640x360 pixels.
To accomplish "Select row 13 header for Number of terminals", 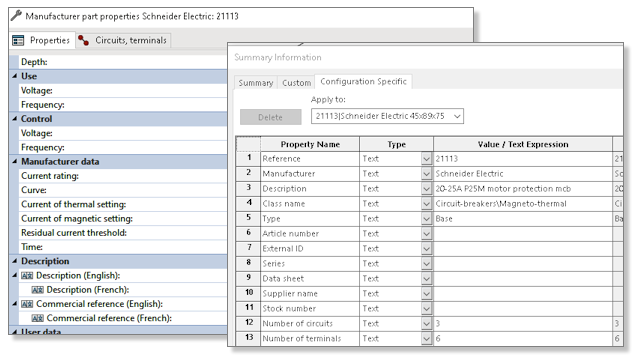I will (x=249, y=338).
